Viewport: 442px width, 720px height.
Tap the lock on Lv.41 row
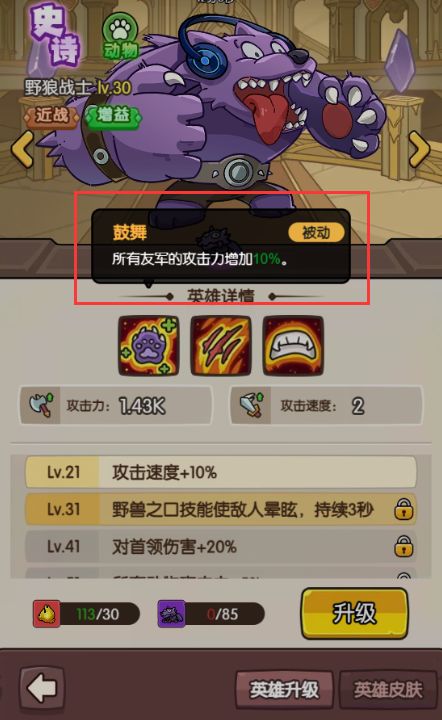pyautogui.click(x=403, y=546)
